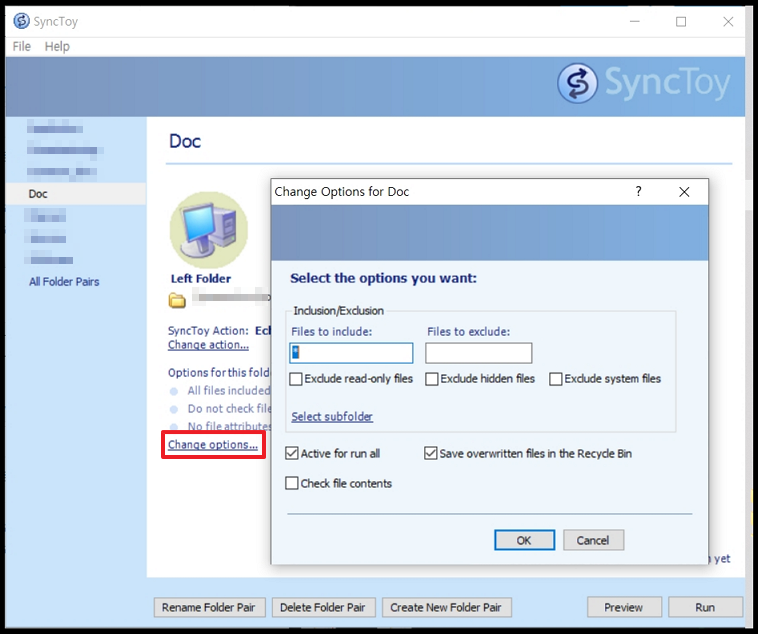Click the Change action... link
The width and height of the screenshot is (758, 634).
pos(208,345)
